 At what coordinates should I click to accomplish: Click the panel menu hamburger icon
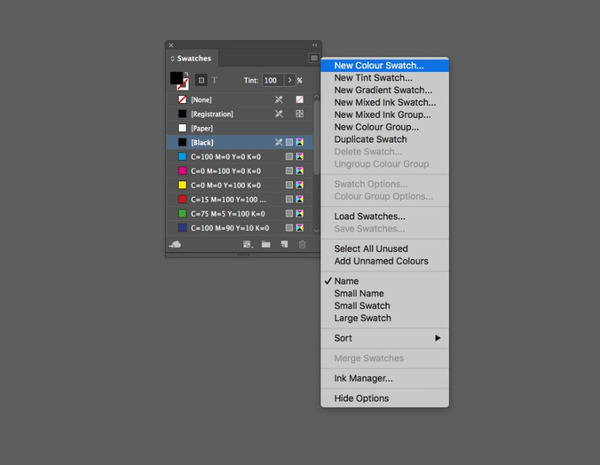(314, 59)
